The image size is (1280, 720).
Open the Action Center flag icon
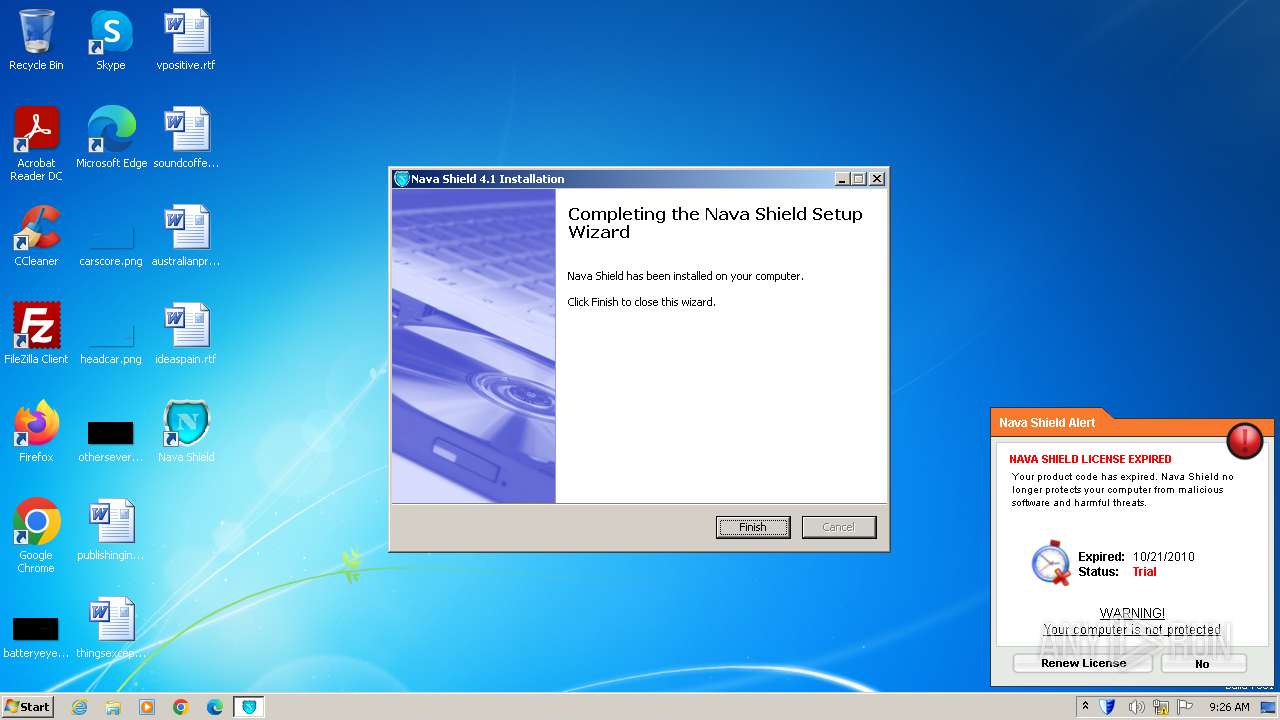pyautogui.click(x=1187, y=707)
